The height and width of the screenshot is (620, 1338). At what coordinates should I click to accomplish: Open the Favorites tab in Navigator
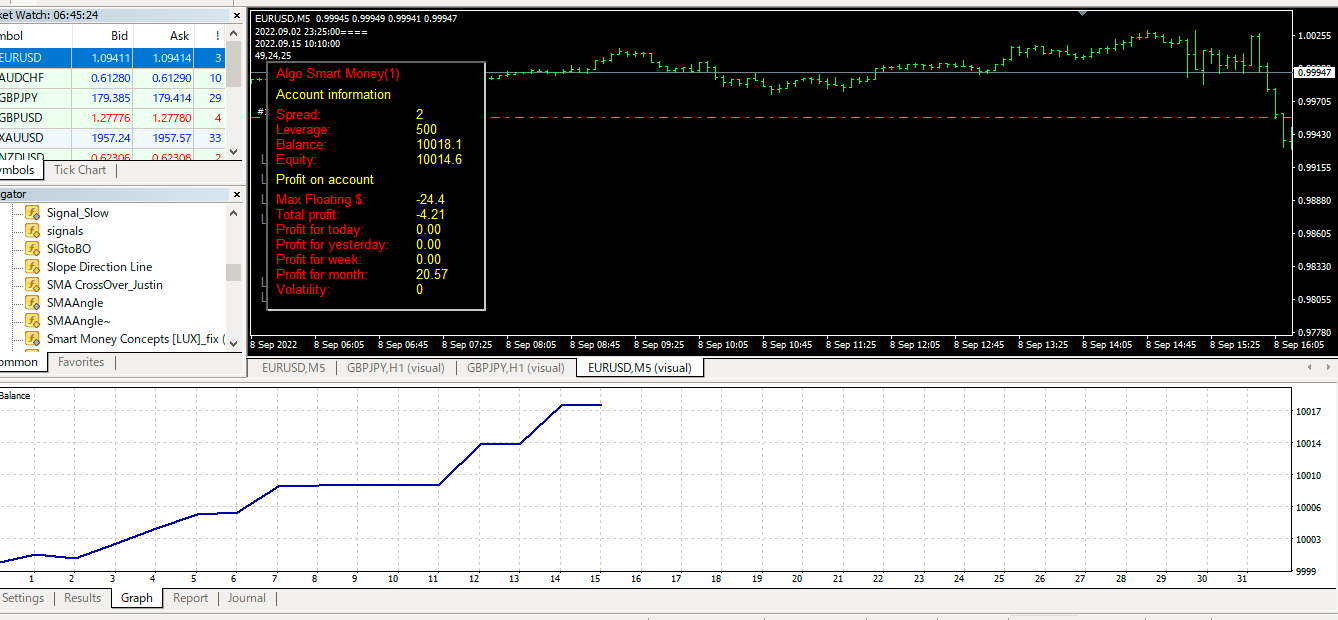pos(80,362)
